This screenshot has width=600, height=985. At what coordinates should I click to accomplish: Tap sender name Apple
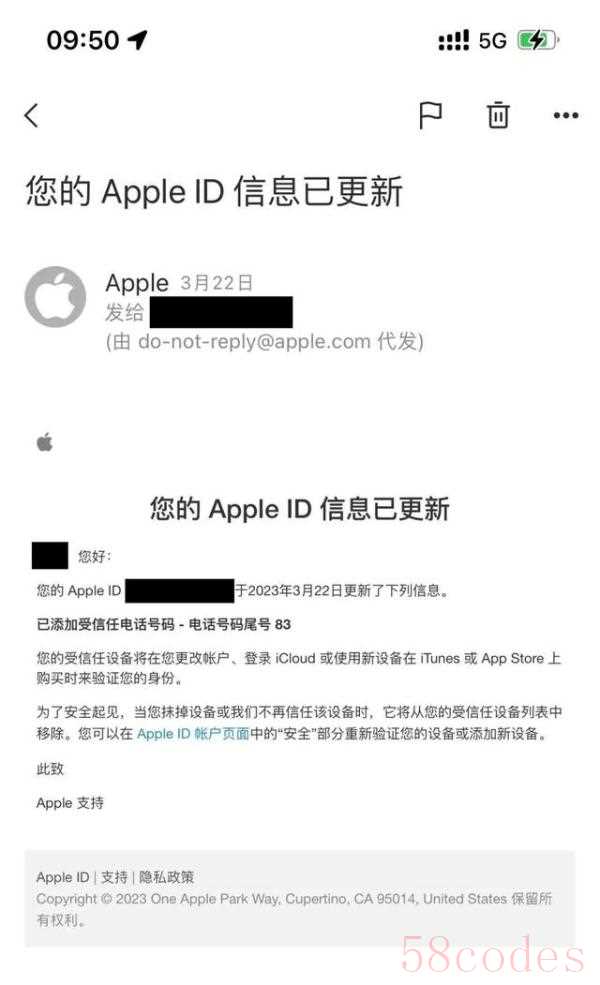[x=137, y=283]
